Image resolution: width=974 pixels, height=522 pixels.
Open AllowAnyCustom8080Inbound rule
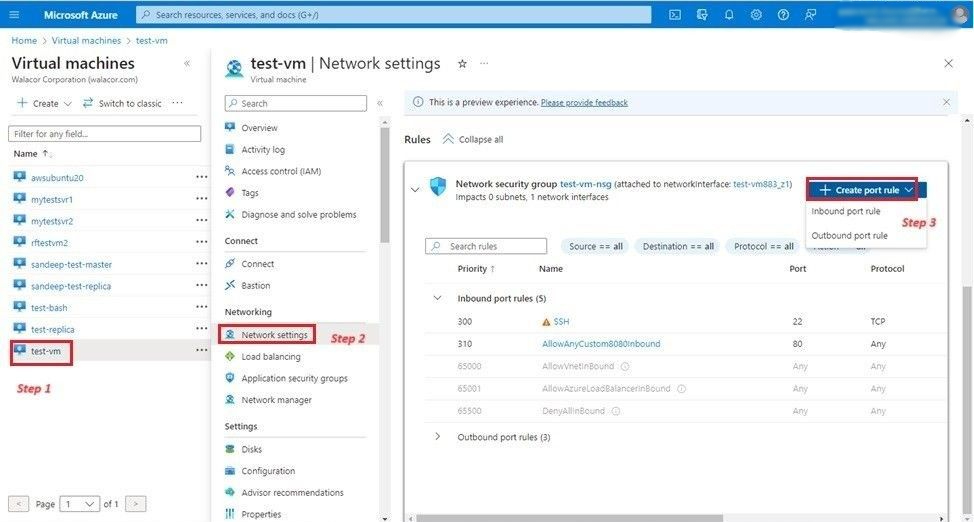[601, 344]
